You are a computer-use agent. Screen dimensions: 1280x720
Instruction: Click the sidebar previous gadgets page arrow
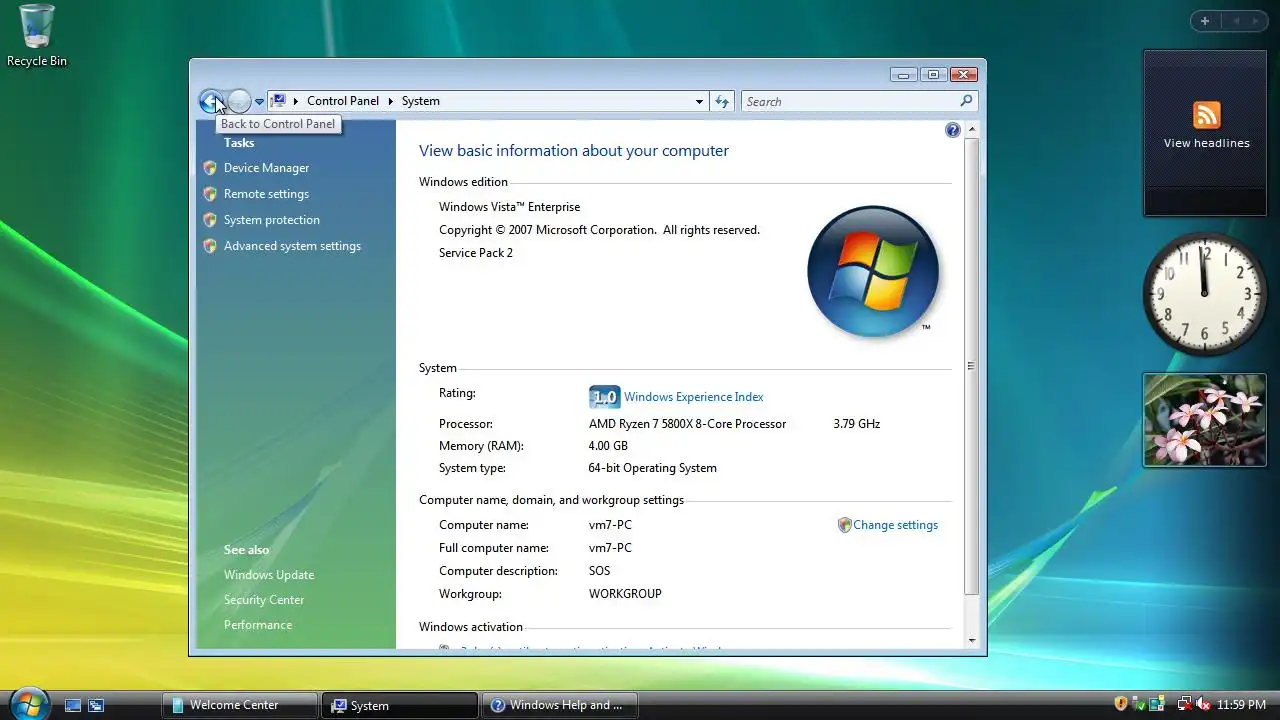click(1235, 21)
